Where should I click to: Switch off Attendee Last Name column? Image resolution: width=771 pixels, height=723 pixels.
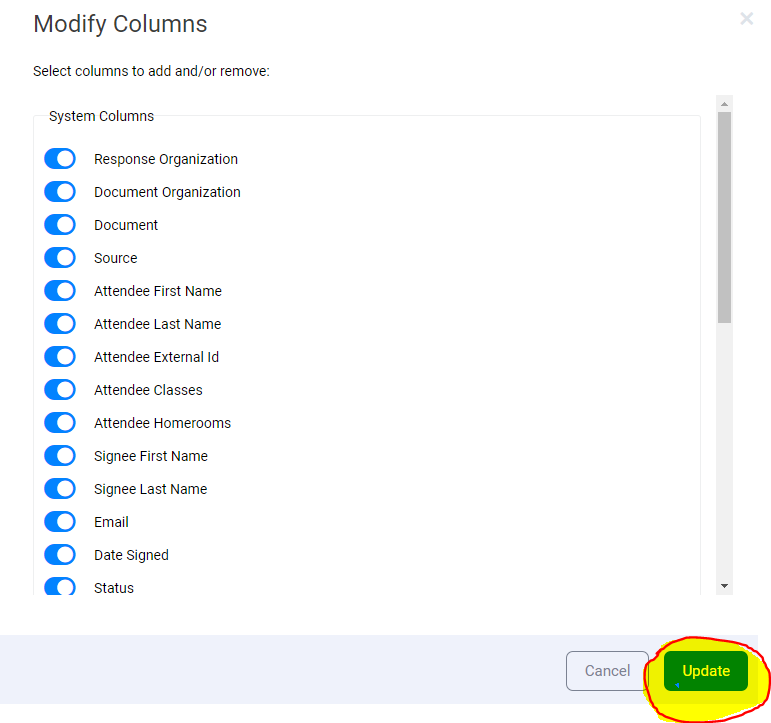(60, 324)
